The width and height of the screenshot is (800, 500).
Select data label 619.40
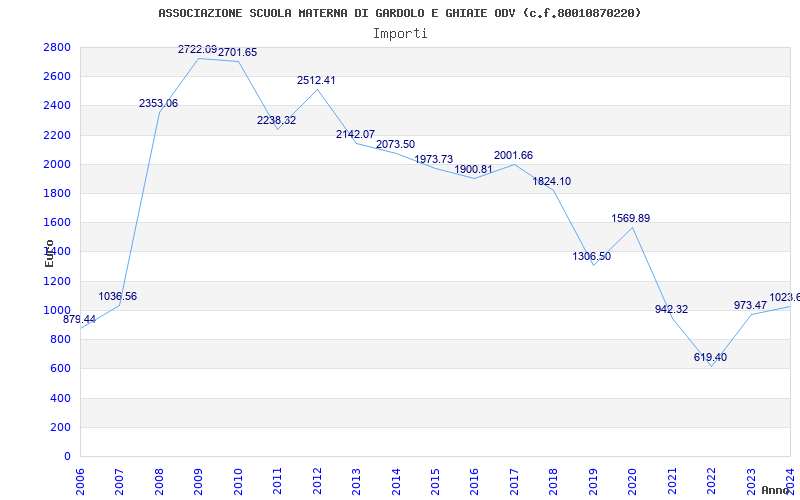point(710,358)
